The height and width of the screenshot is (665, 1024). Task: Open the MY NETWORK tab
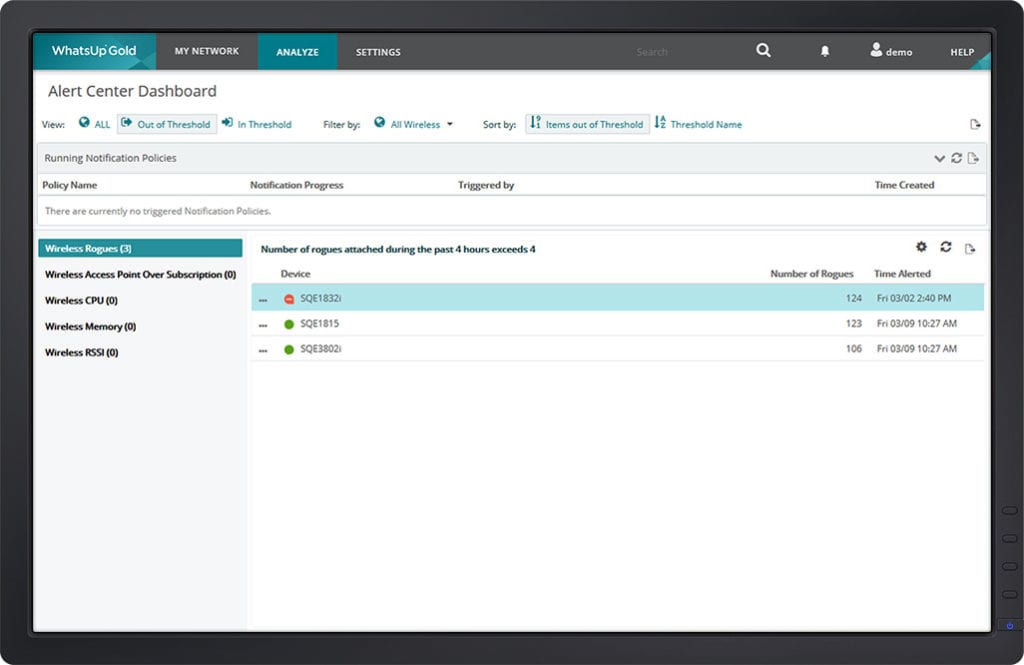click(x=207, y=51)
